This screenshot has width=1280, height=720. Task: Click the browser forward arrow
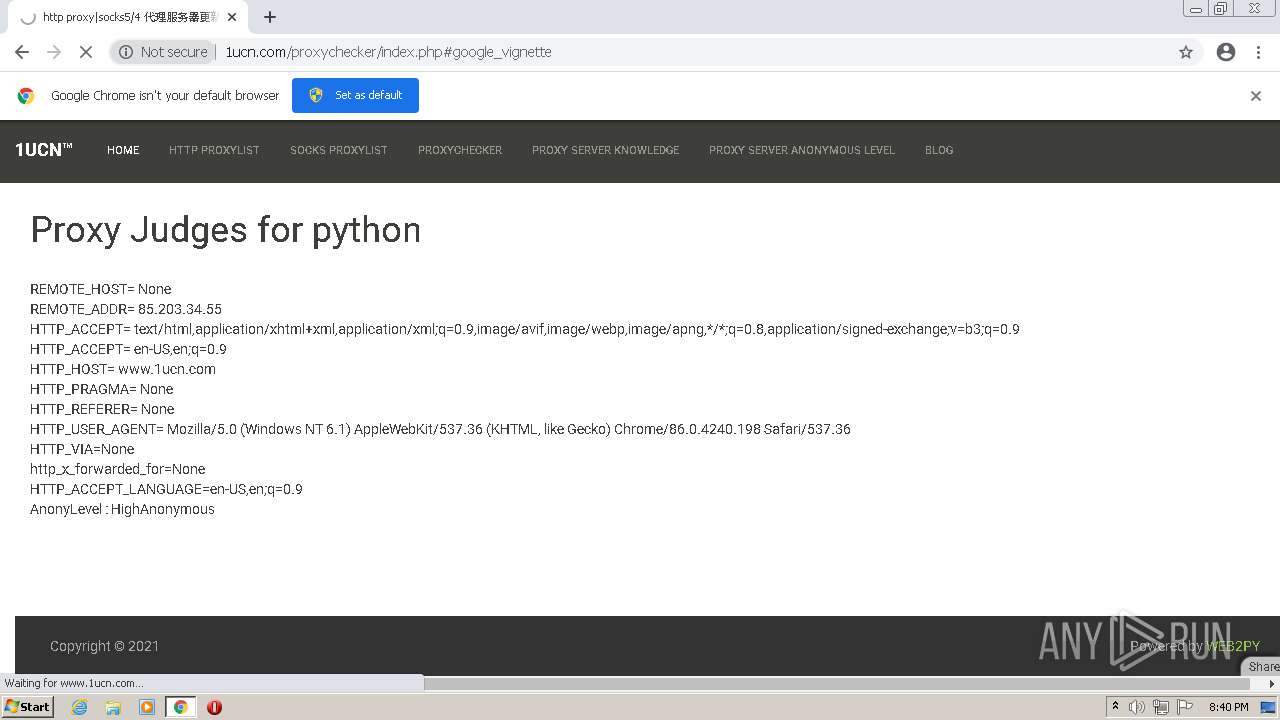(x=54, y=52)
